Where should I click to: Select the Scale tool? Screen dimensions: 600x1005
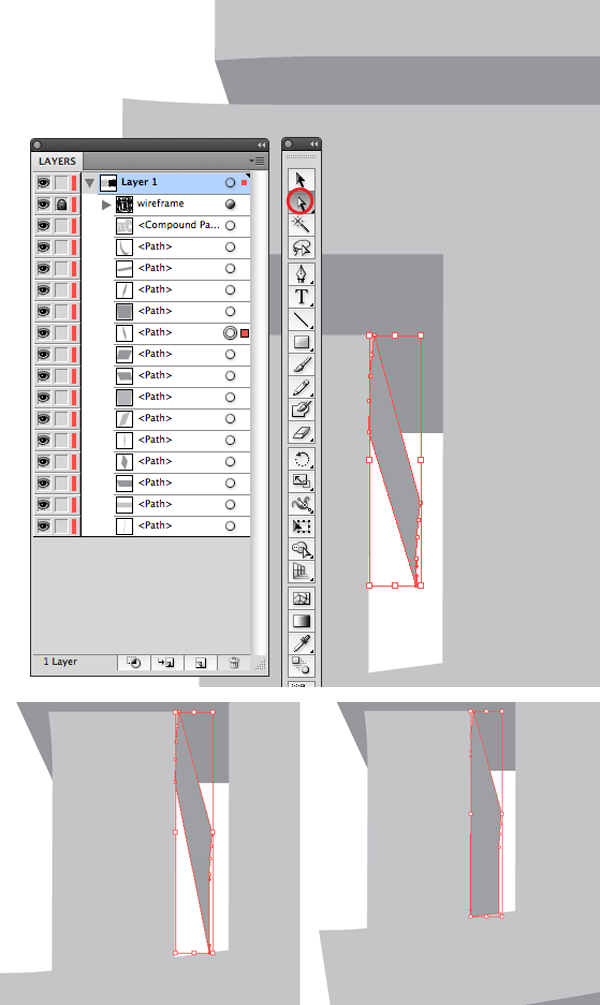point(301,481)
